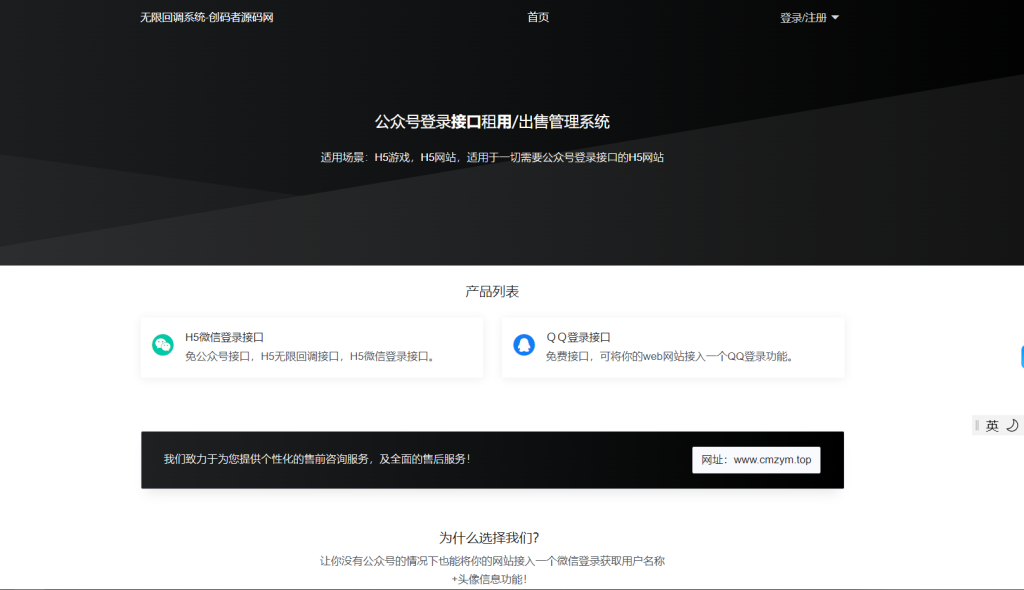Toggle the input method toolbar handle

(977, 425)
